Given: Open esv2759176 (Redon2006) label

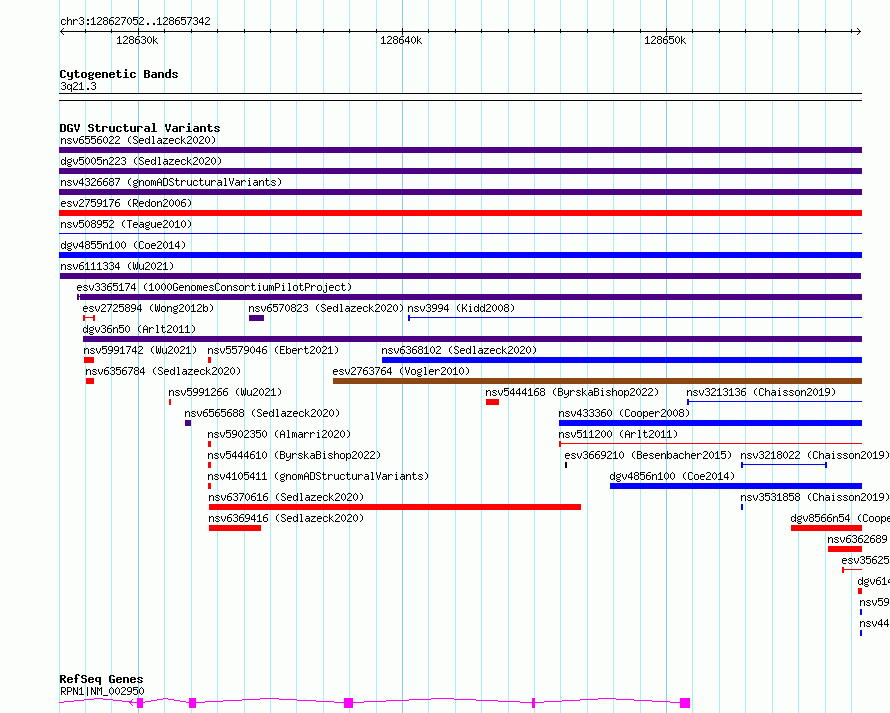Looking at the screenshot, I should 126,203.
